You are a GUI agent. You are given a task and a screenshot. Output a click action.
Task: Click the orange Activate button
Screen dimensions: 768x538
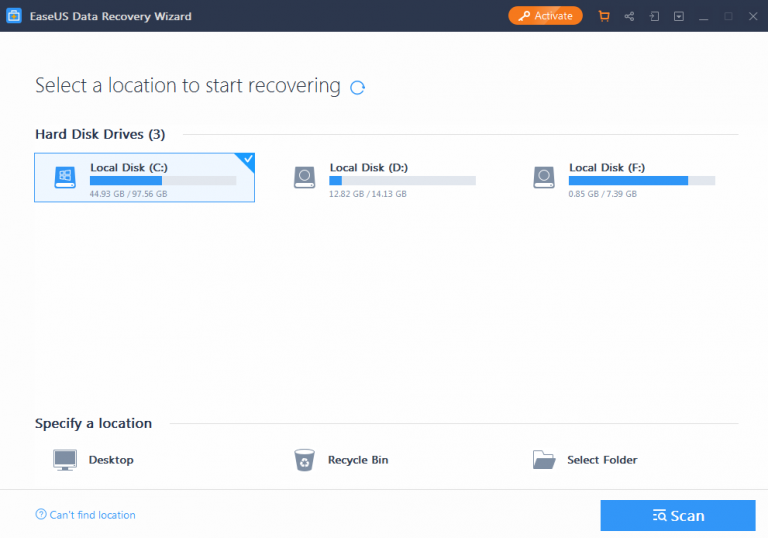[545, 16]
